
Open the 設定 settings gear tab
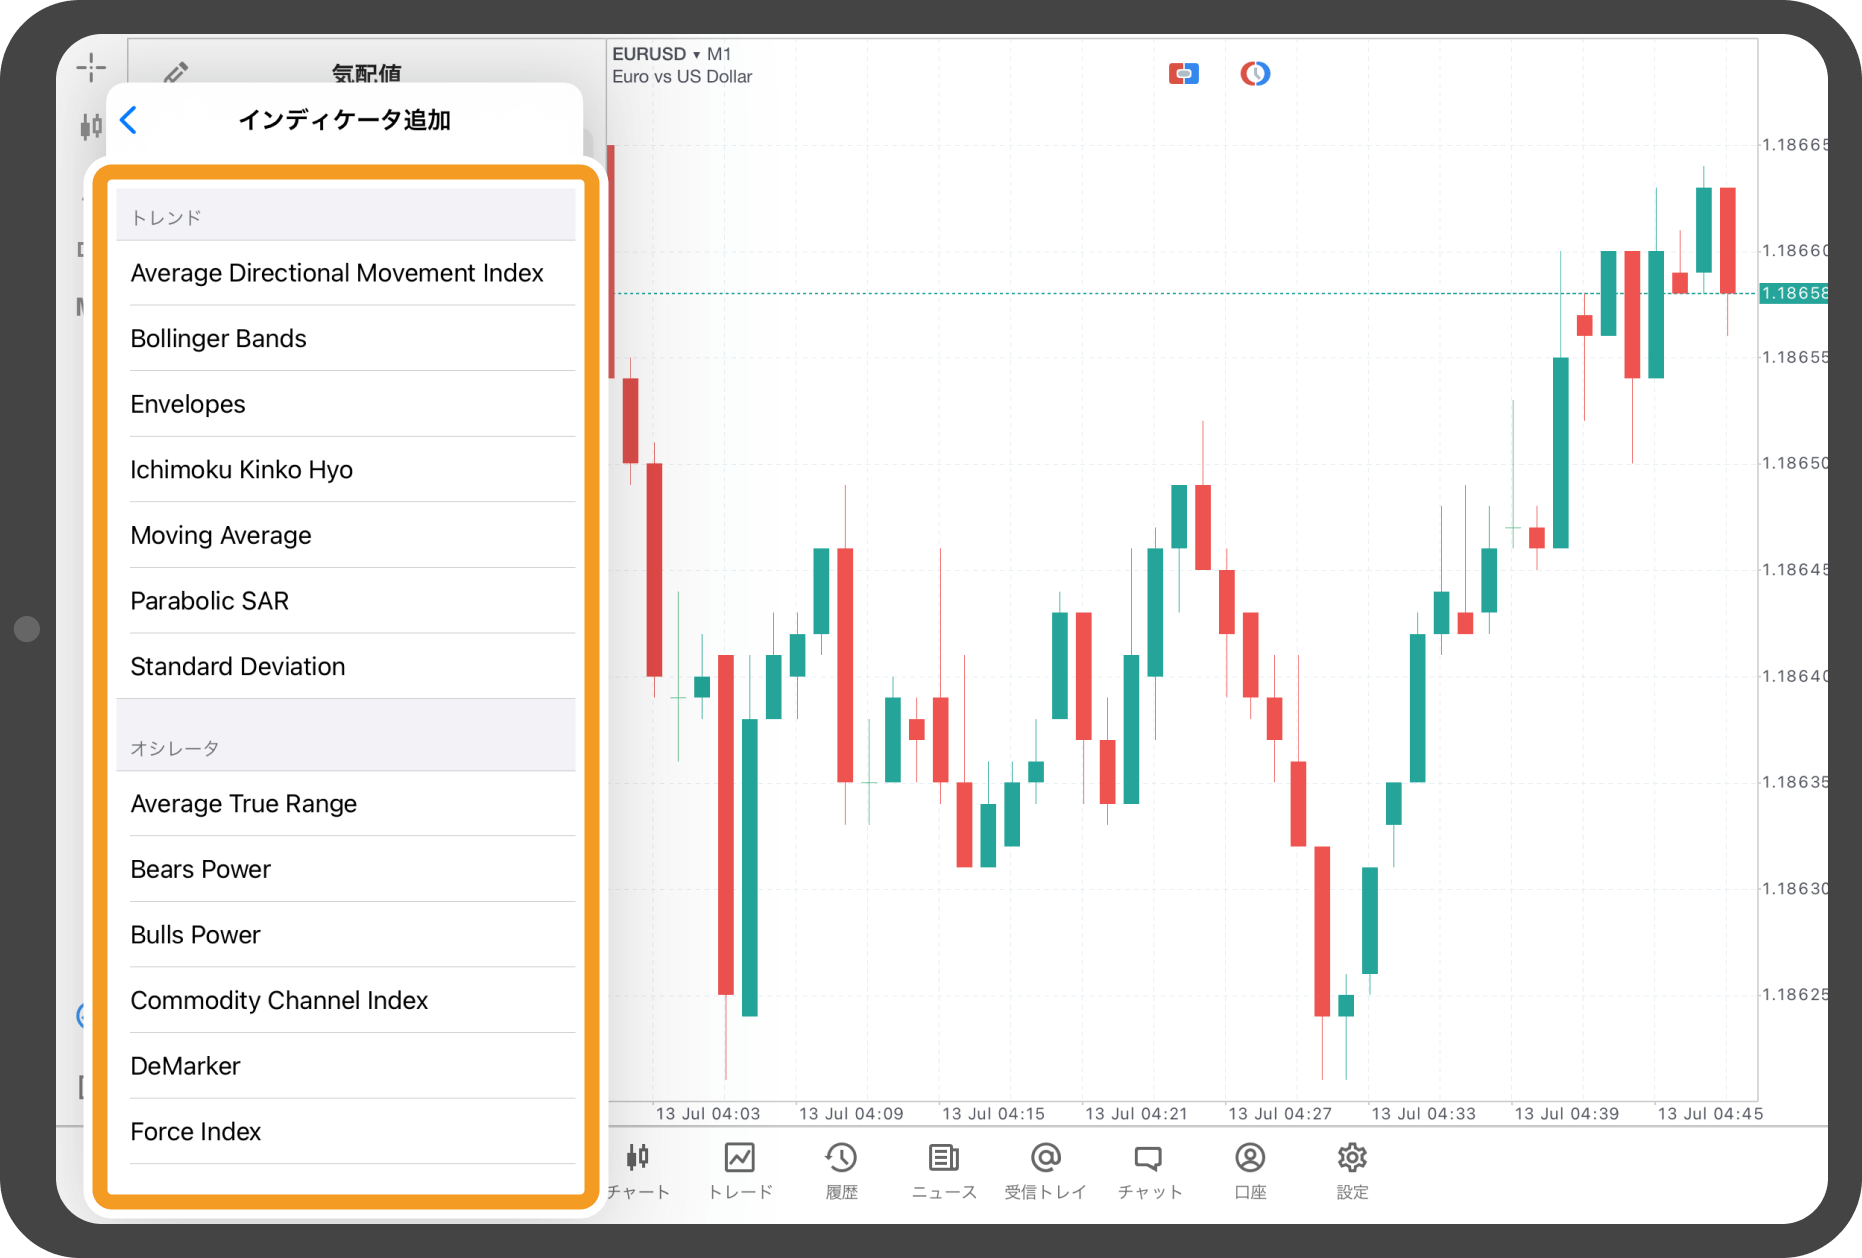coord(1352,1170)
